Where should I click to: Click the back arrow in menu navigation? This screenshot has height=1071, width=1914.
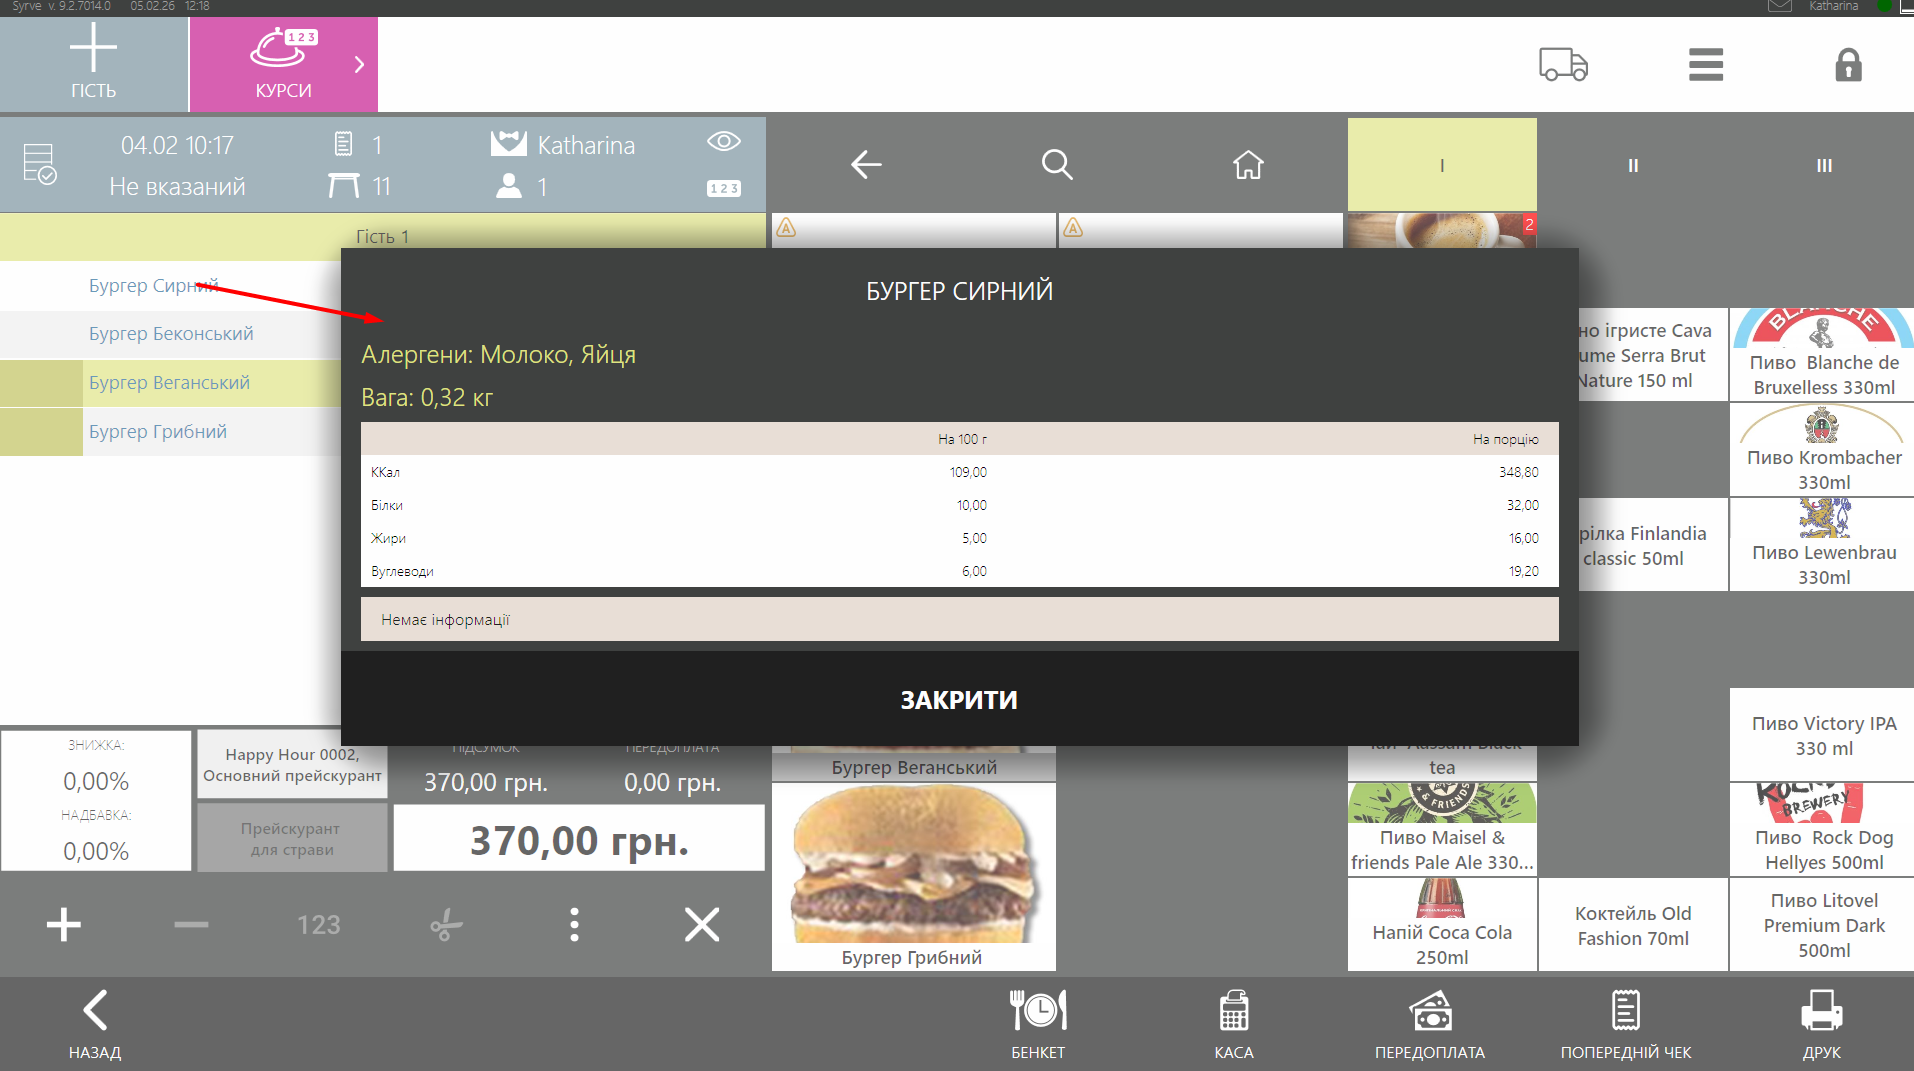pos(865,165)
